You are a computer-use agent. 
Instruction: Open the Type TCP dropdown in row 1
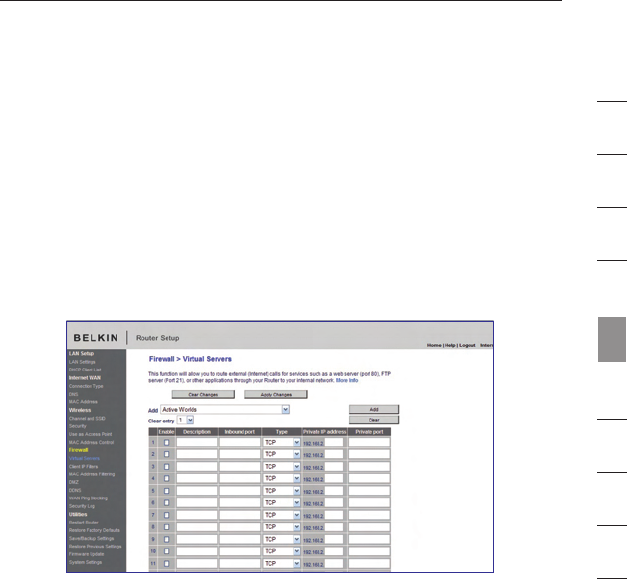coord(282,443)
